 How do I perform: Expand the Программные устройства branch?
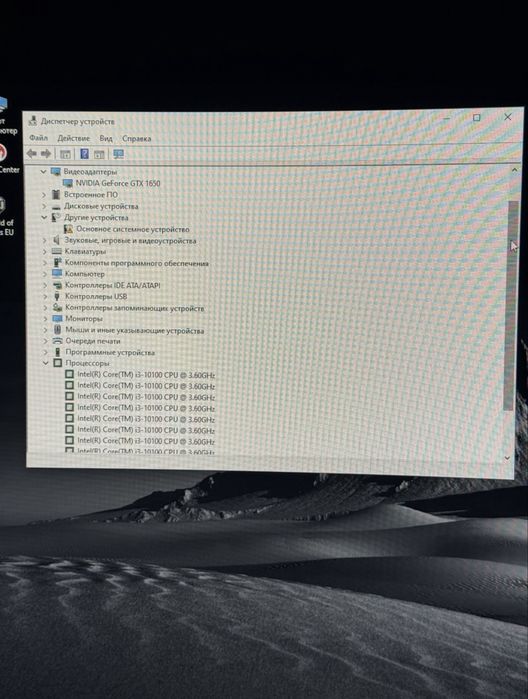[x=45, y=352]
